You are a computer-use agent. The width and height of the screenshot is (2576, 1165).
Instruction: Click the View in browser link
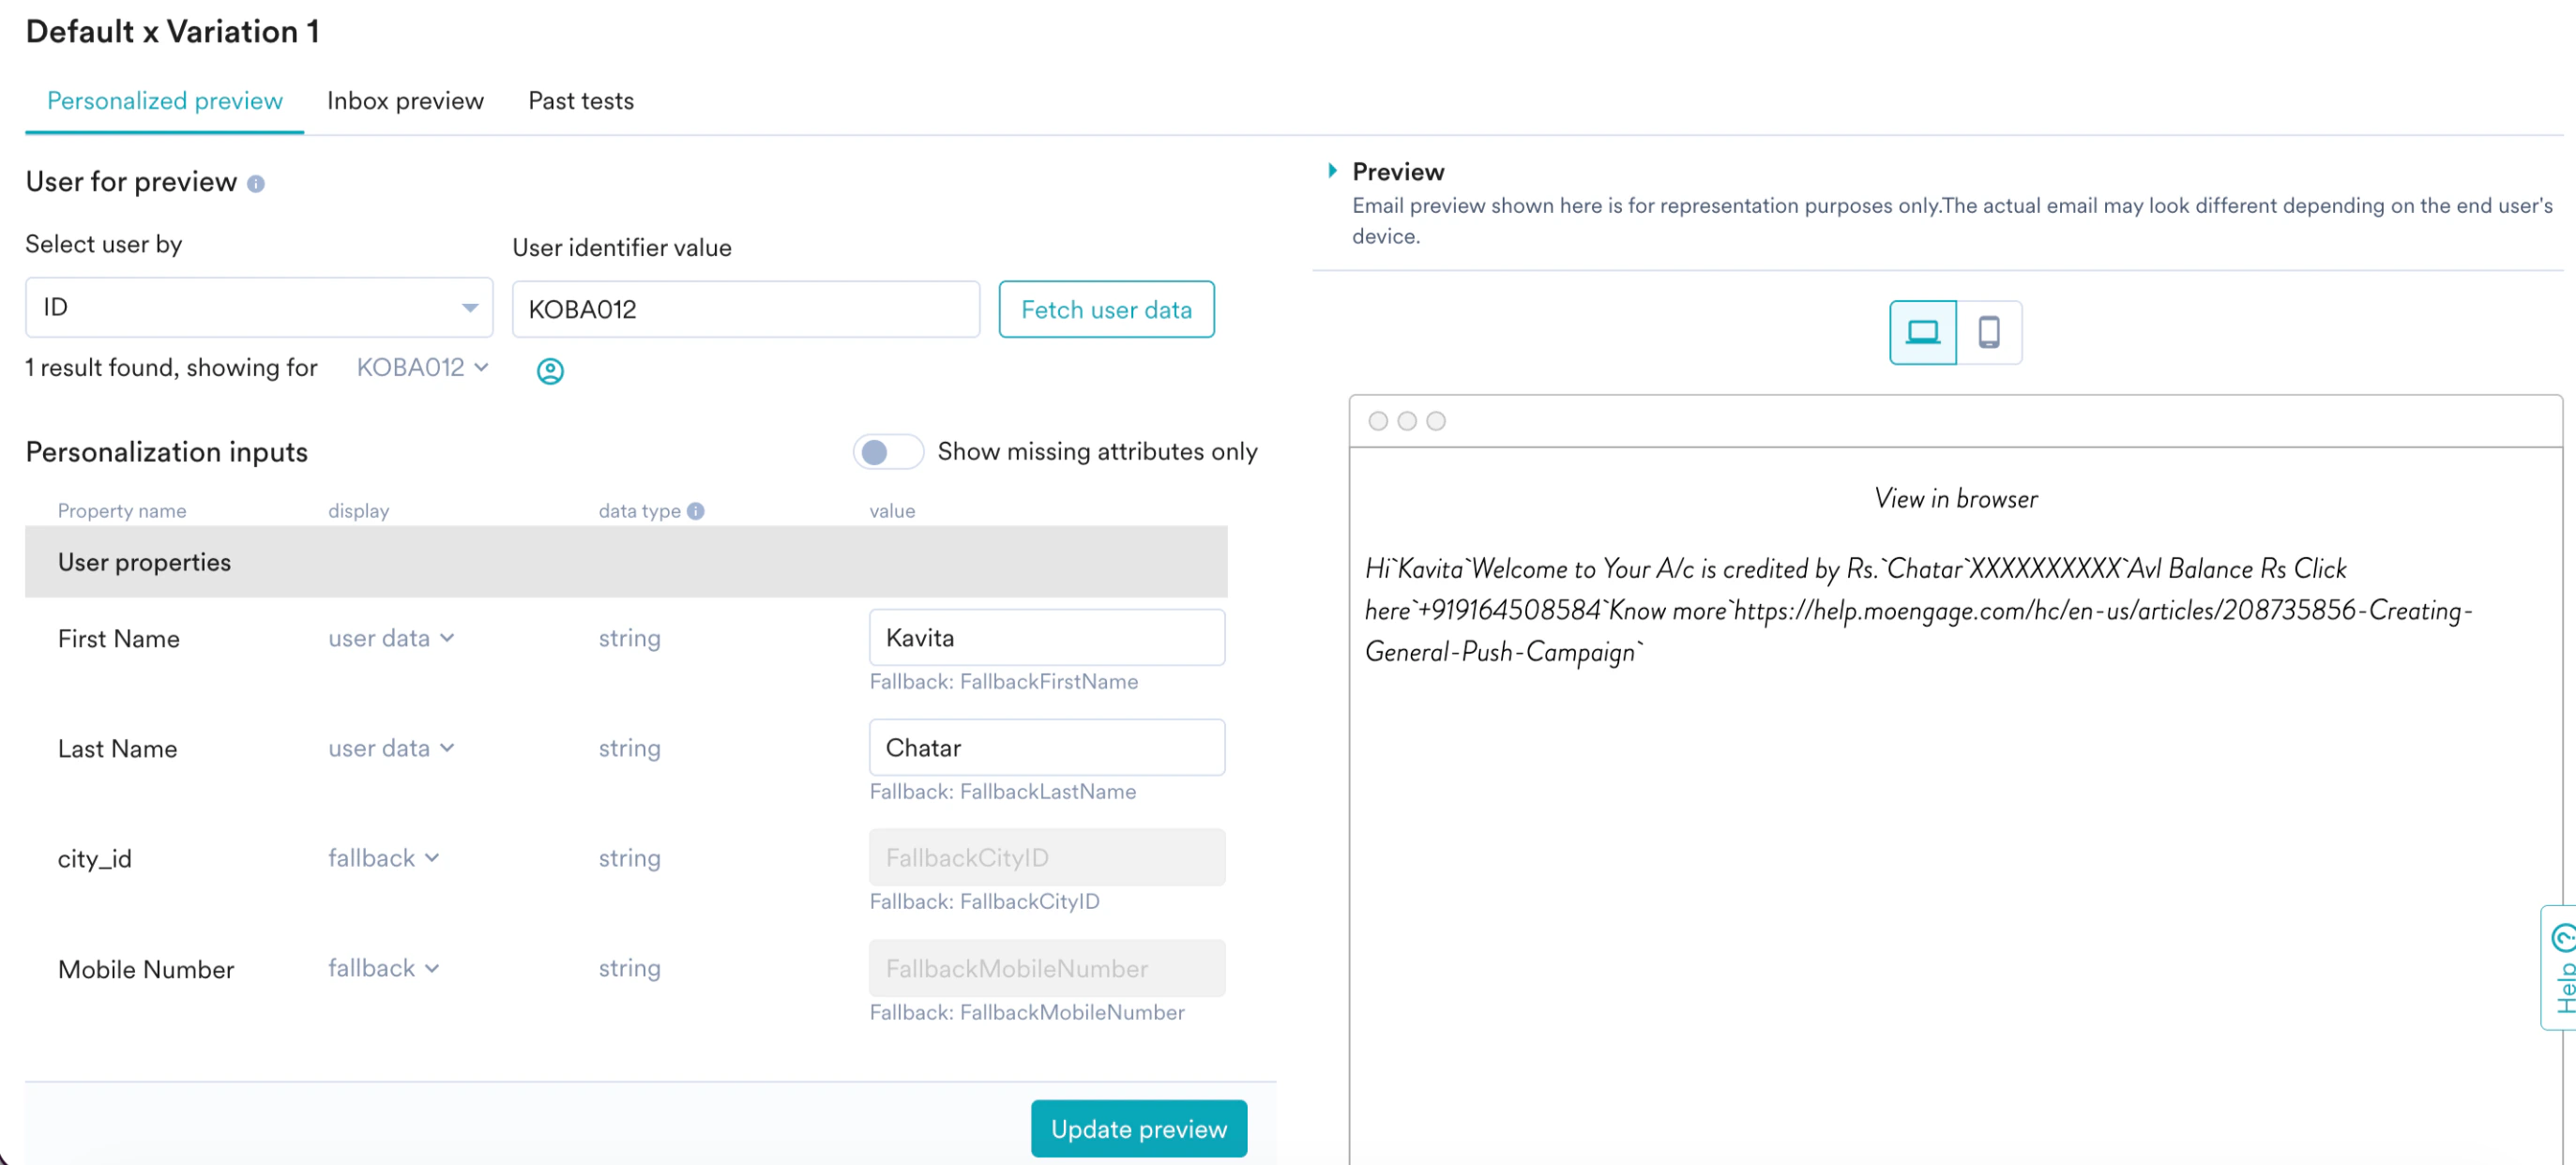click(x=1955, y=499)
